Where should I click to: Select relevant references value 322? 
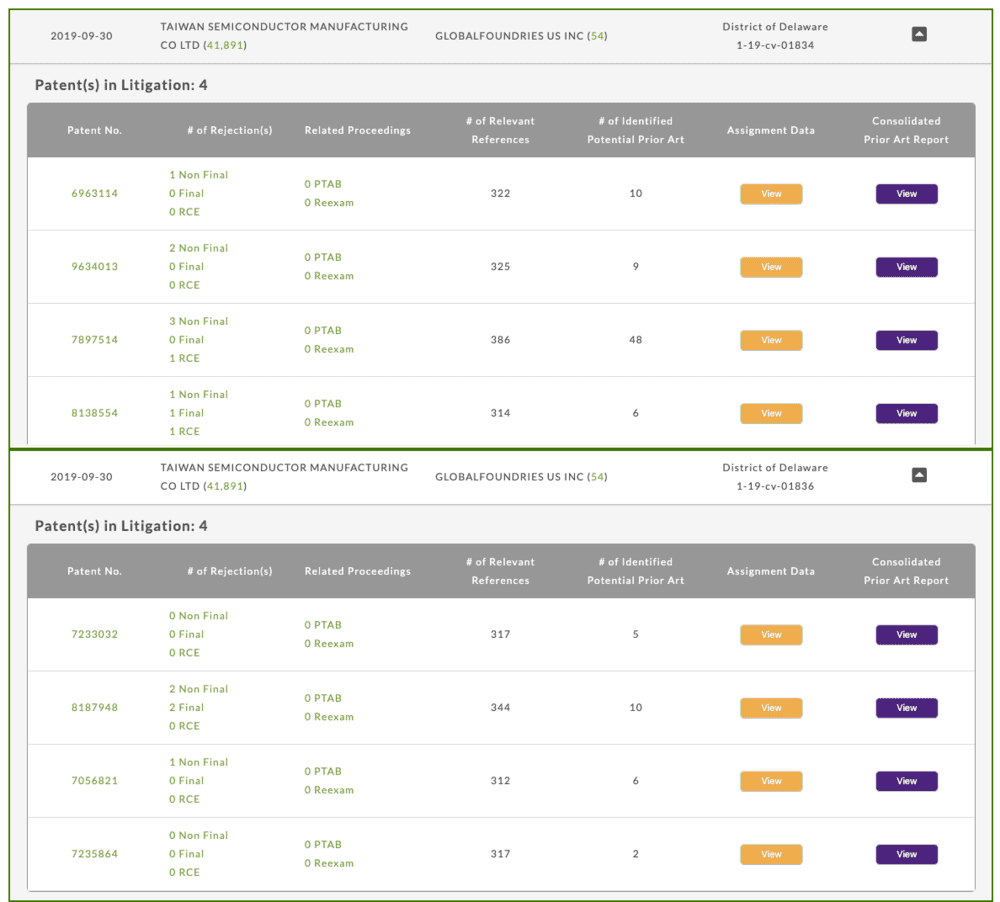(x=500, y=193)
